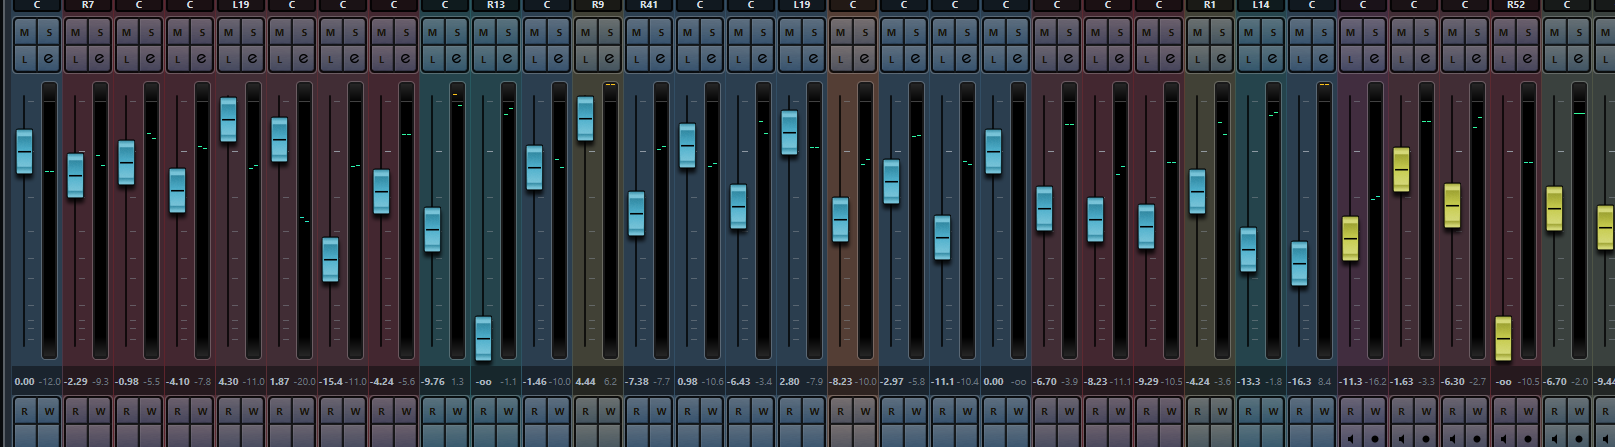This screenshot has width=1615, height=447.
Task: Solo the R13 channel with S
Action: tap(508, 33)
